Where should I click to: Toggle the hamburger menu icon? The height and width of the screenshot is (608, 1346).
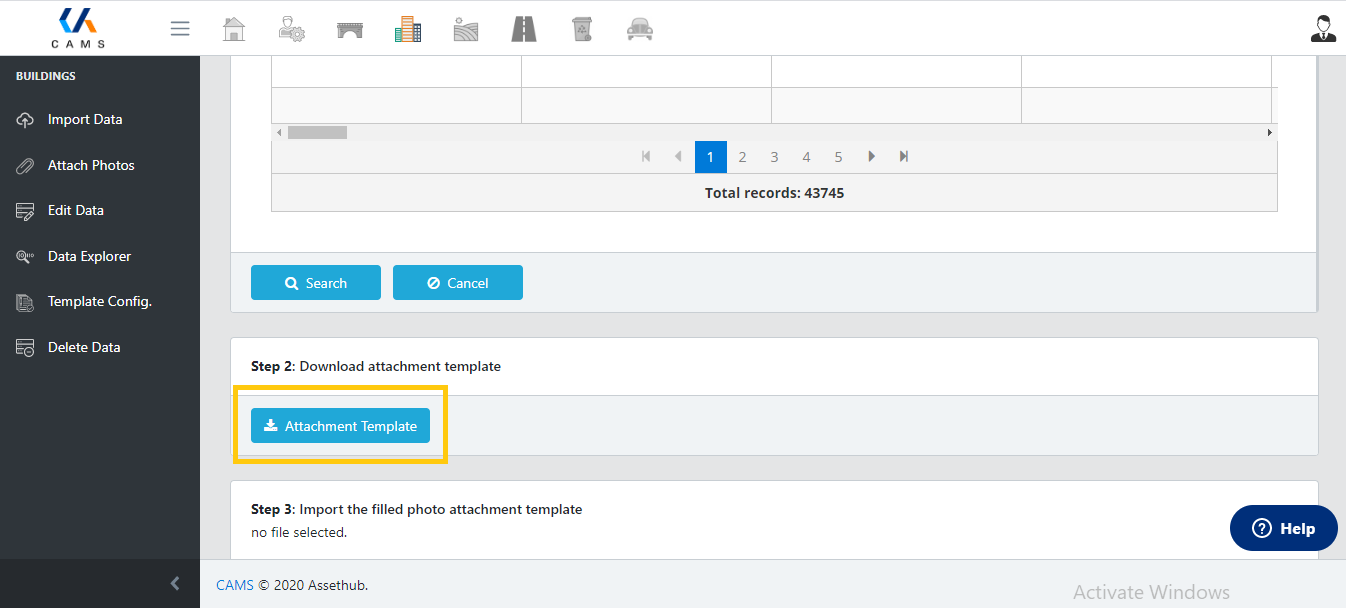(x=180, y=29)
